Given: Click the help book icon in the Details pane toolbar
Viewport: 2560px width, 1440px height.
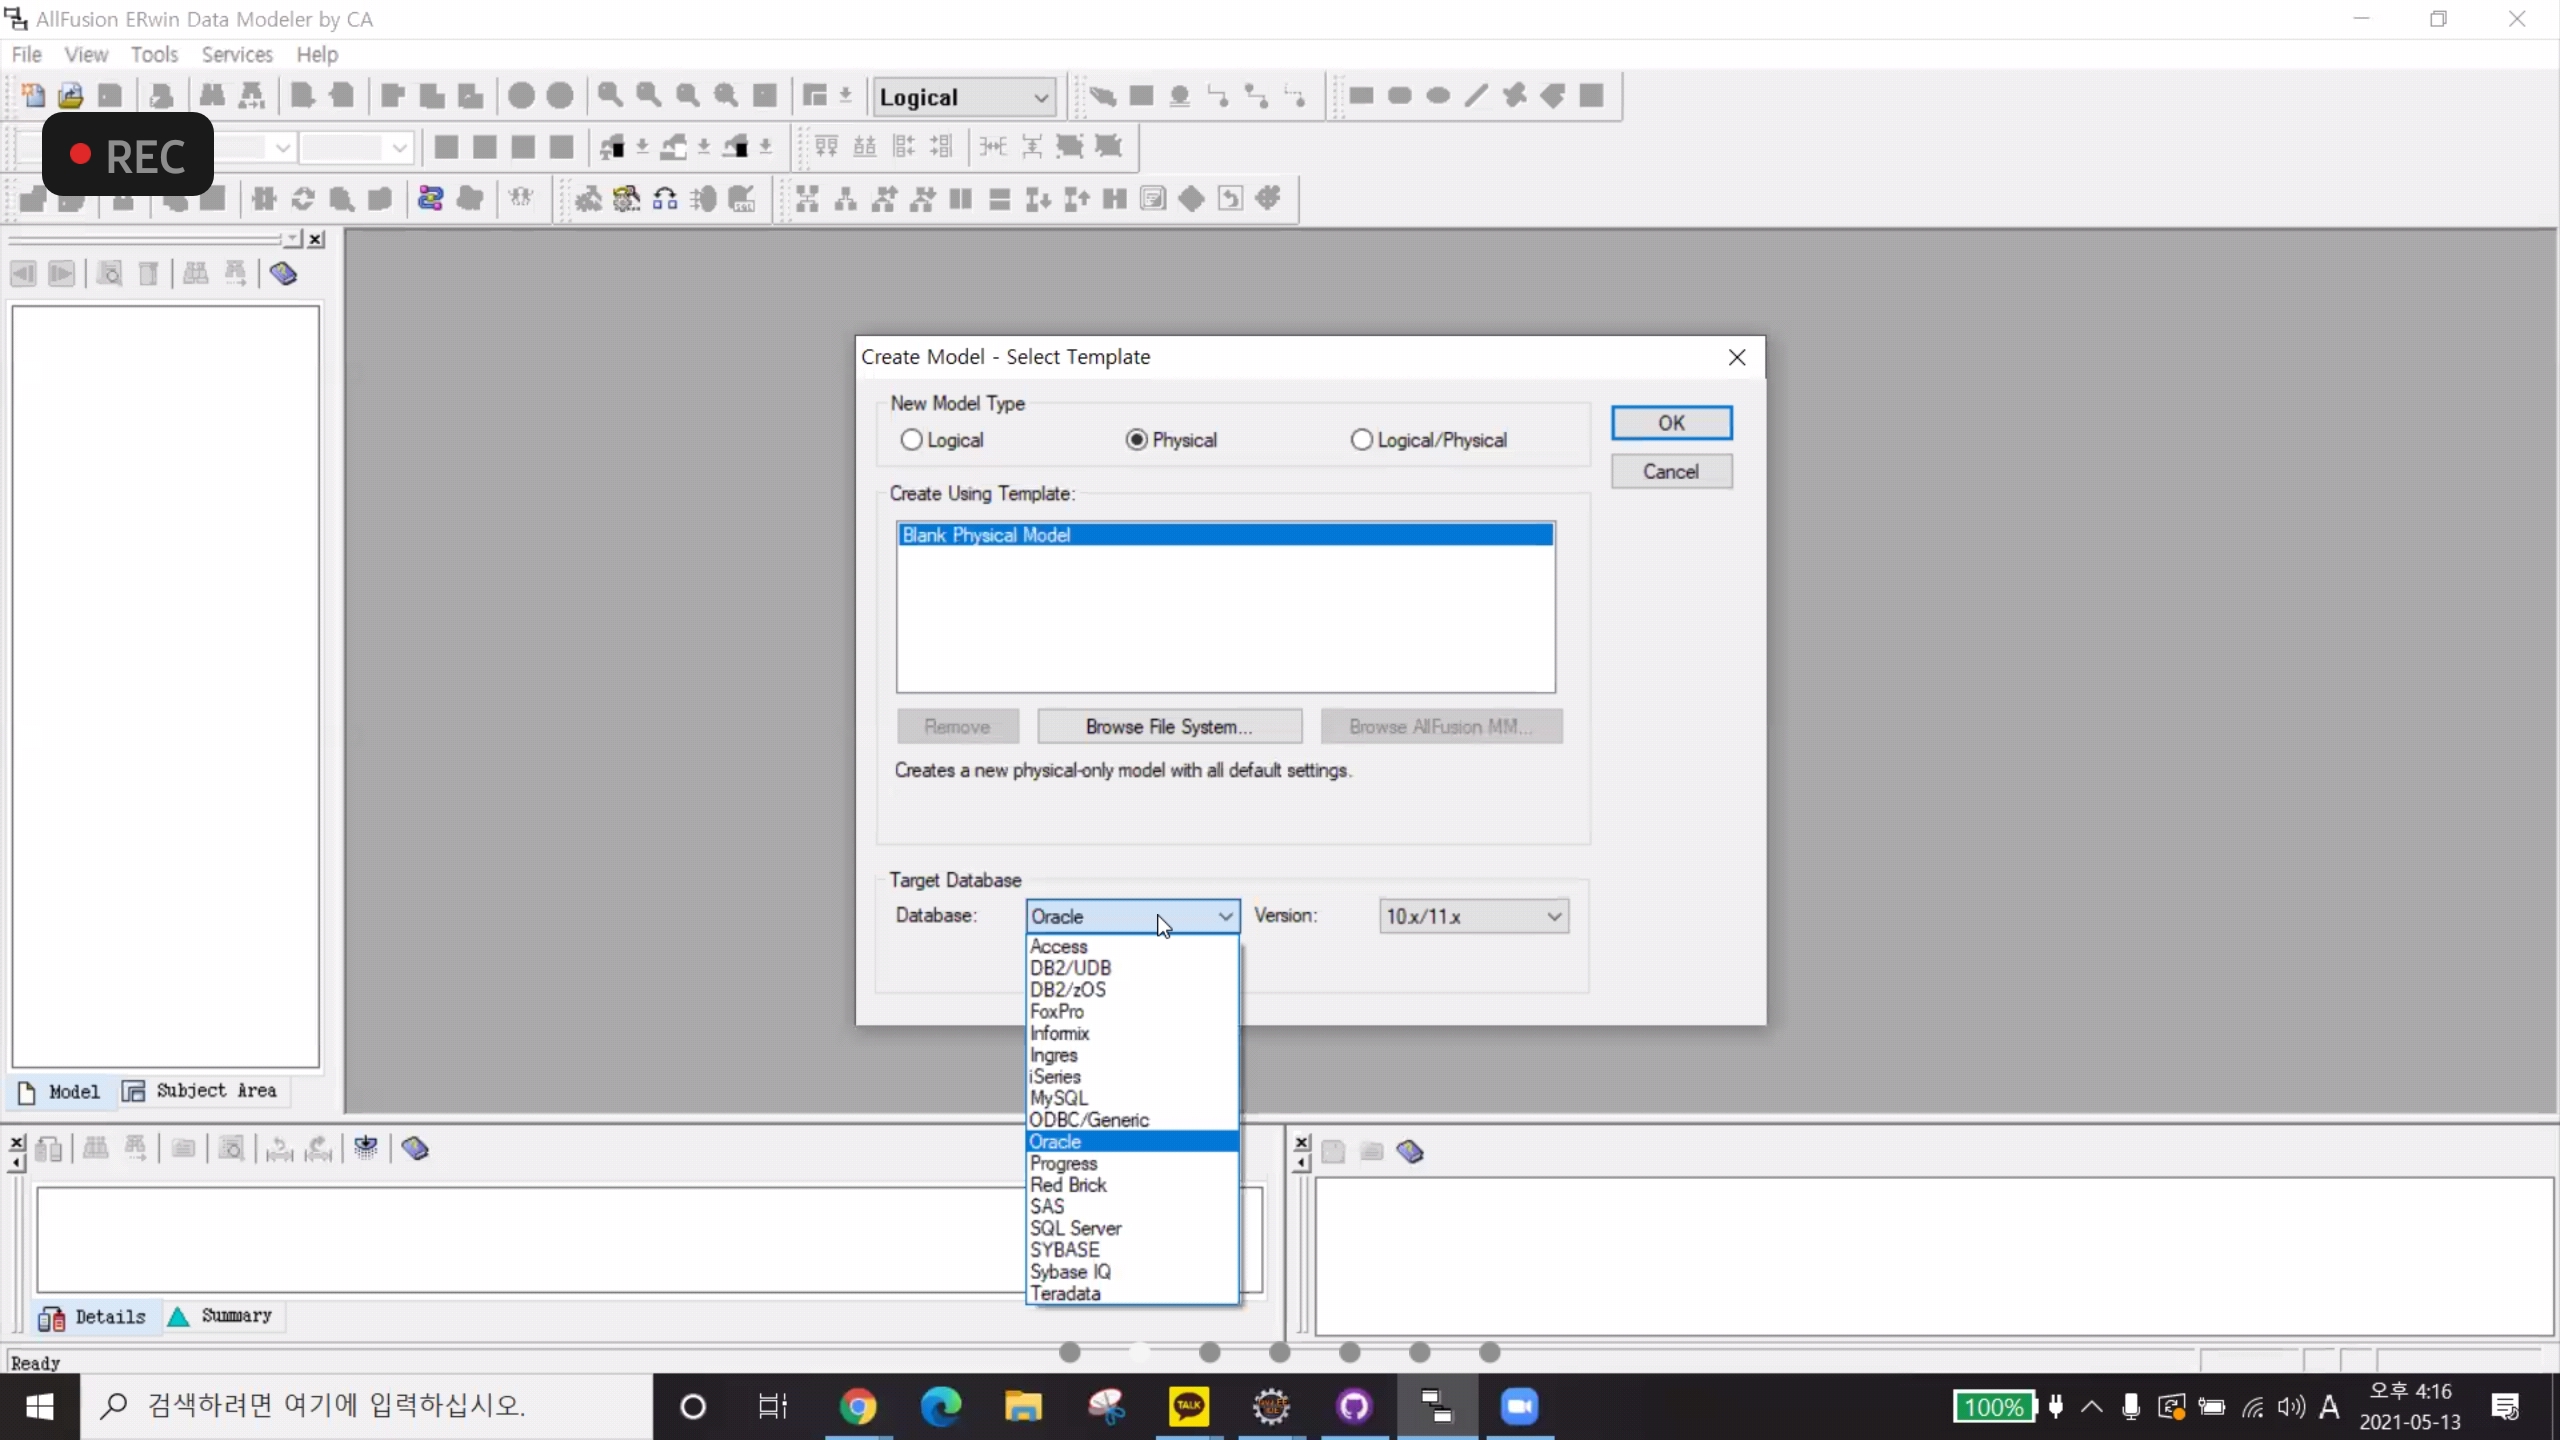Looking at the screenshot, I should pos(415,1149).
